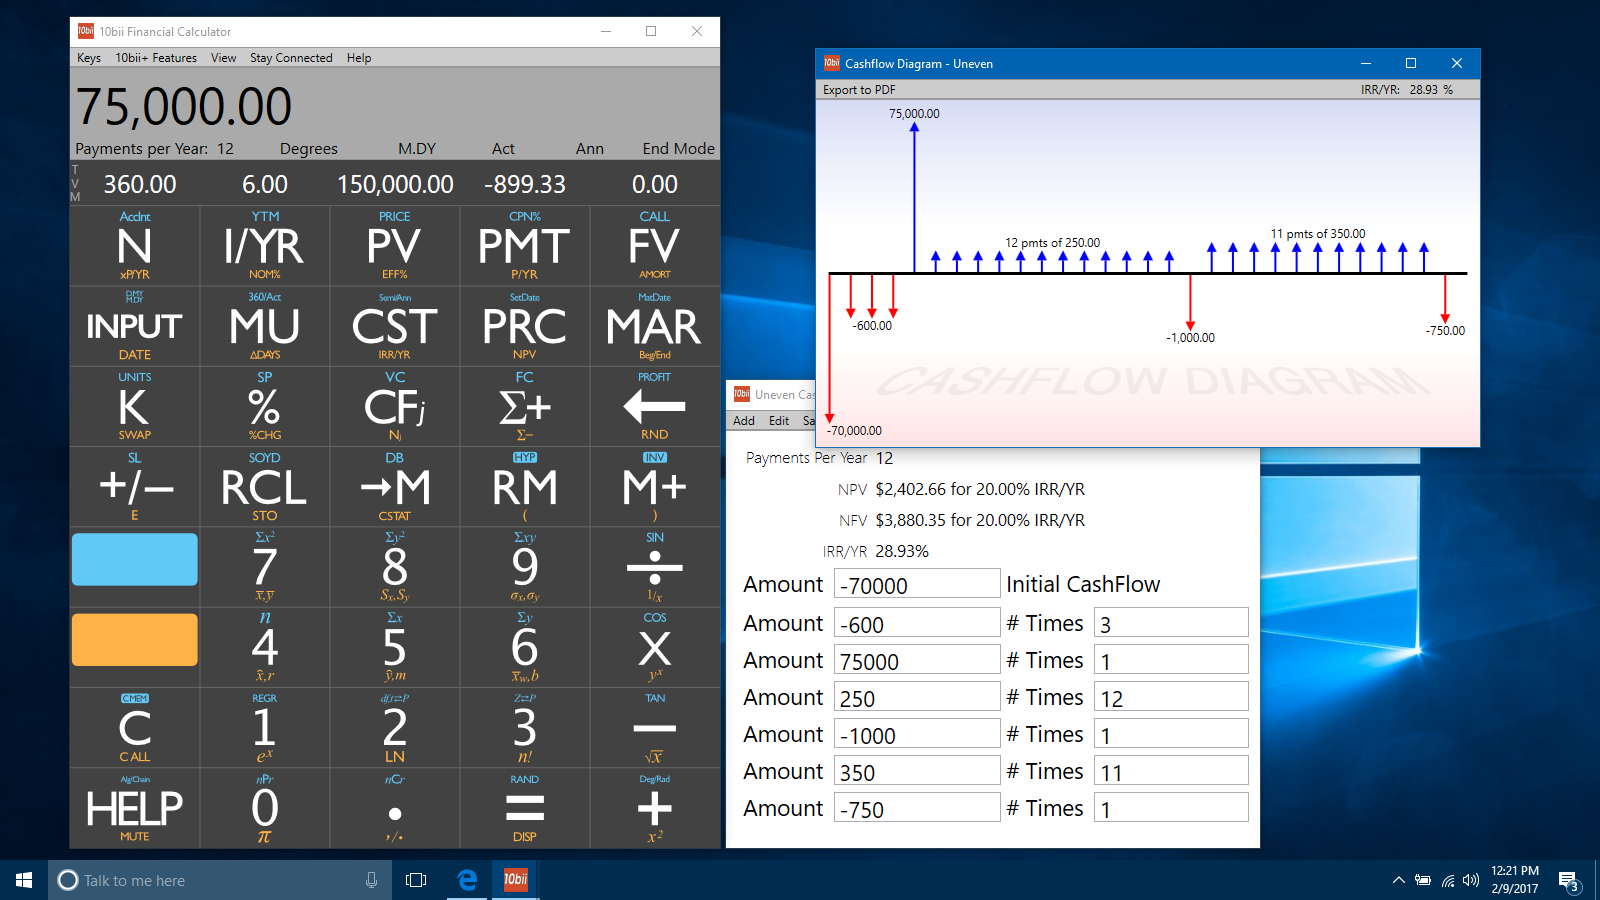Open the 10bii+ Features menu

point(156,57)
